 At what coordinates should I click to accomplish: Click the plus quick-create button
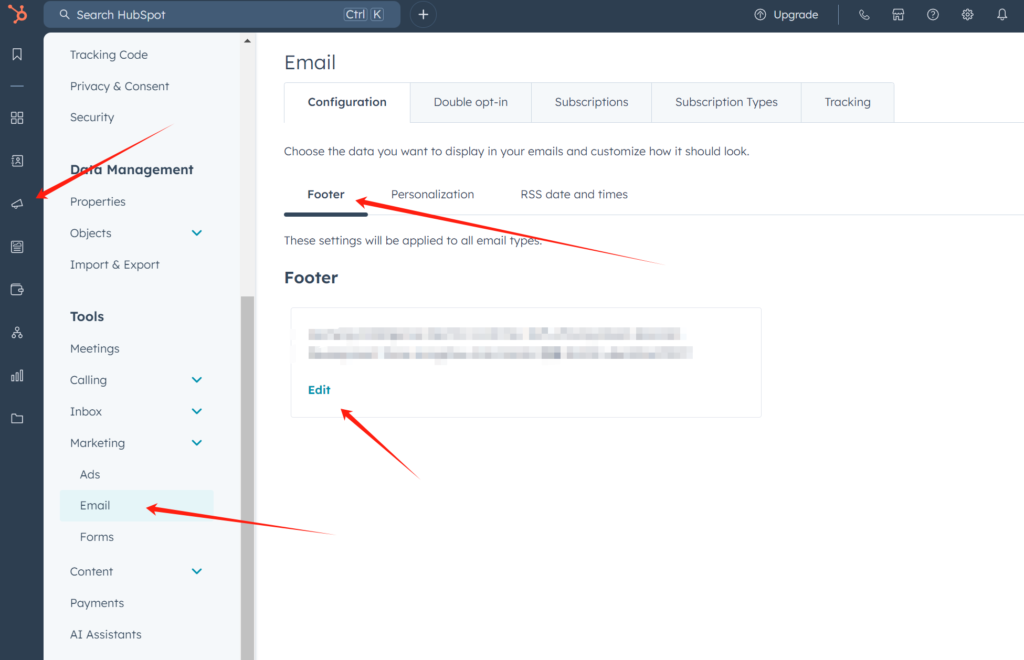[423, 15]
